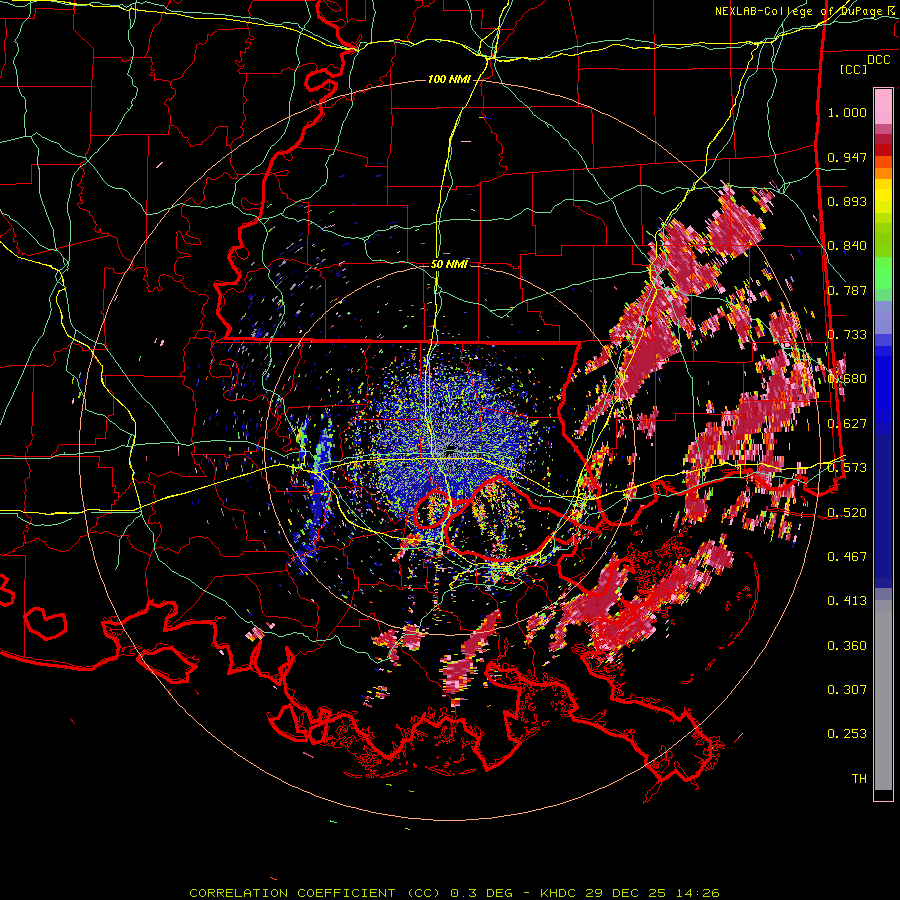Click the 50 NMI range ring label
900x900 pixels.
click(449, 264)
